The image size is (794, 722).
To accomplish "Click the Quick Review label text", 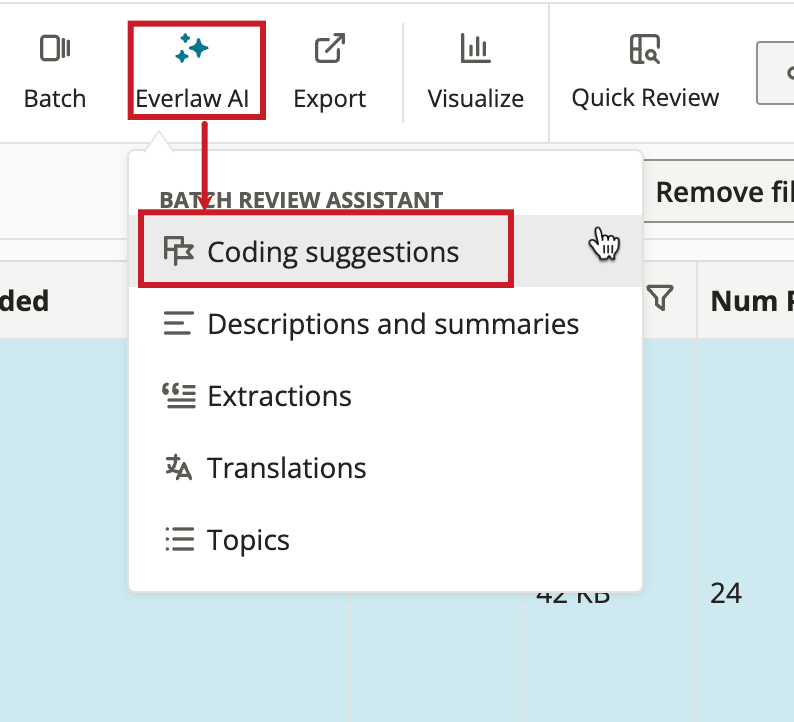I will point(645,98).
